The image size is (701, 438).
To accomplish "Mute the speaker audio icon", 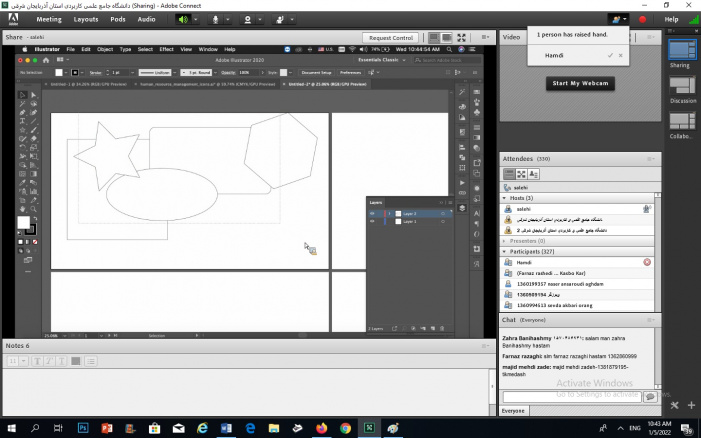I will coord(184,19).
